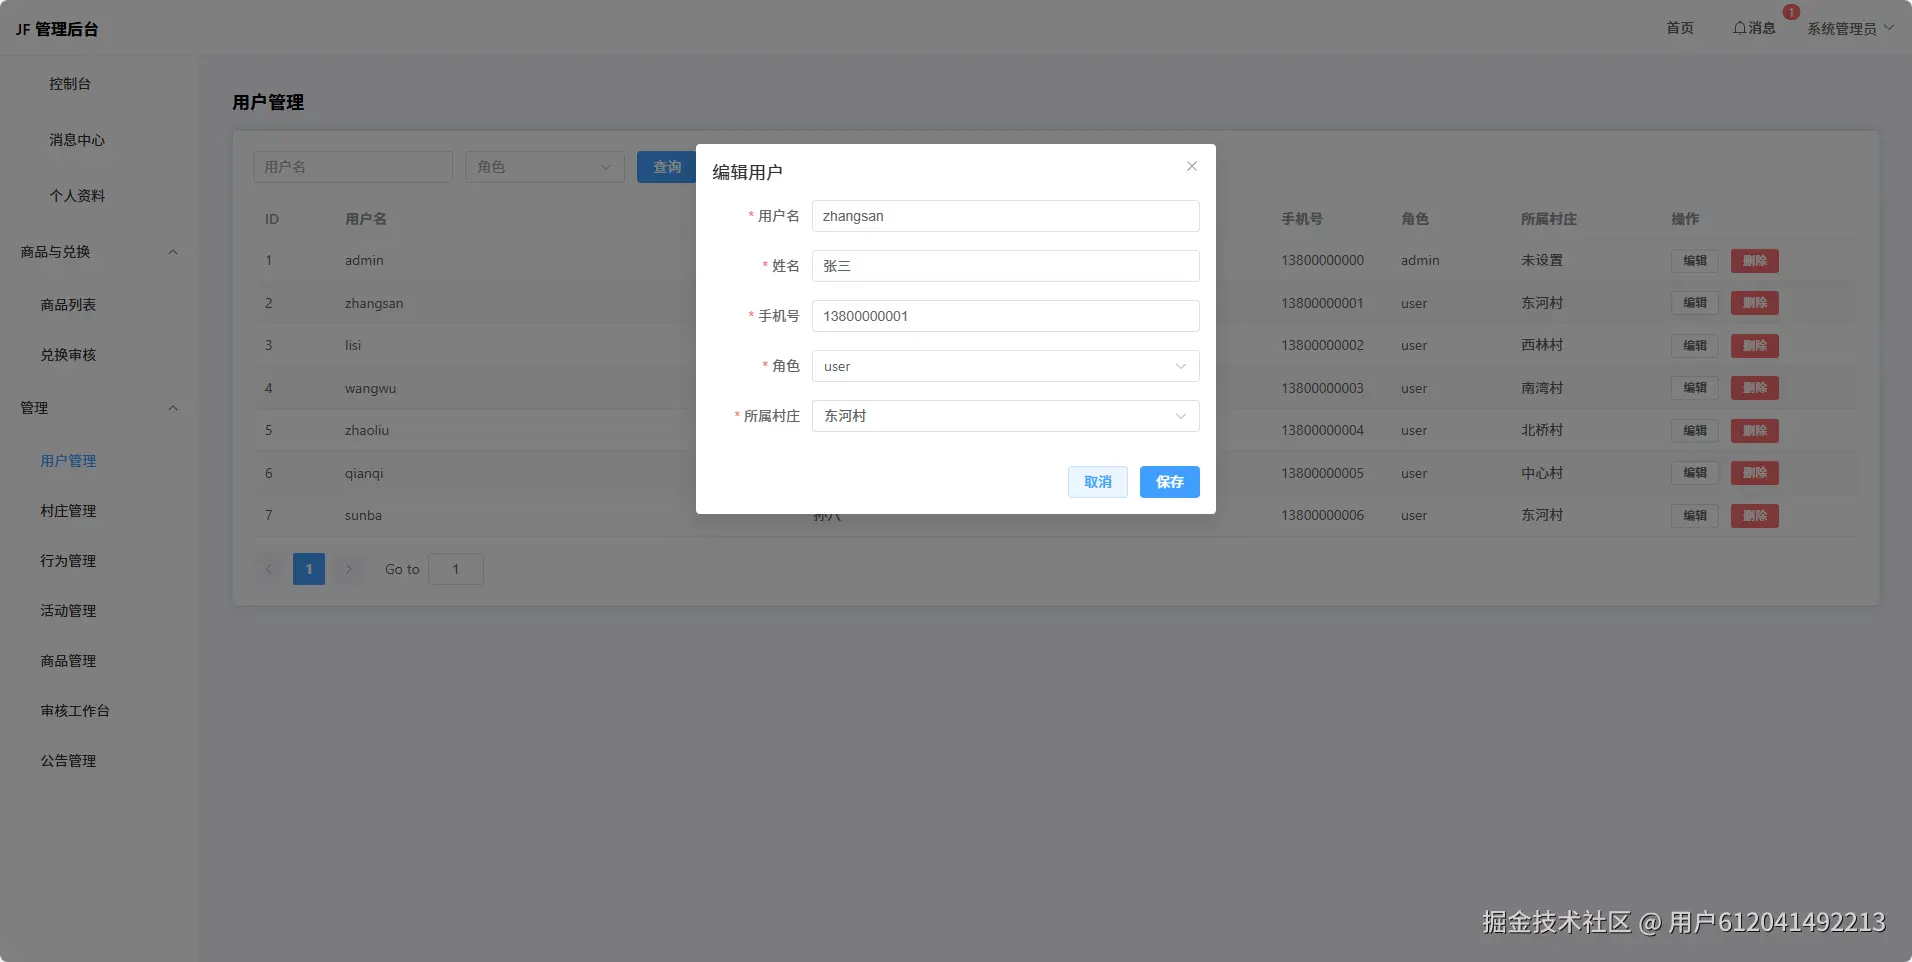Screen dimensions: 1912x962
Task: Close the 编辑用户 dialog via X
Action: click(1191, 166)
